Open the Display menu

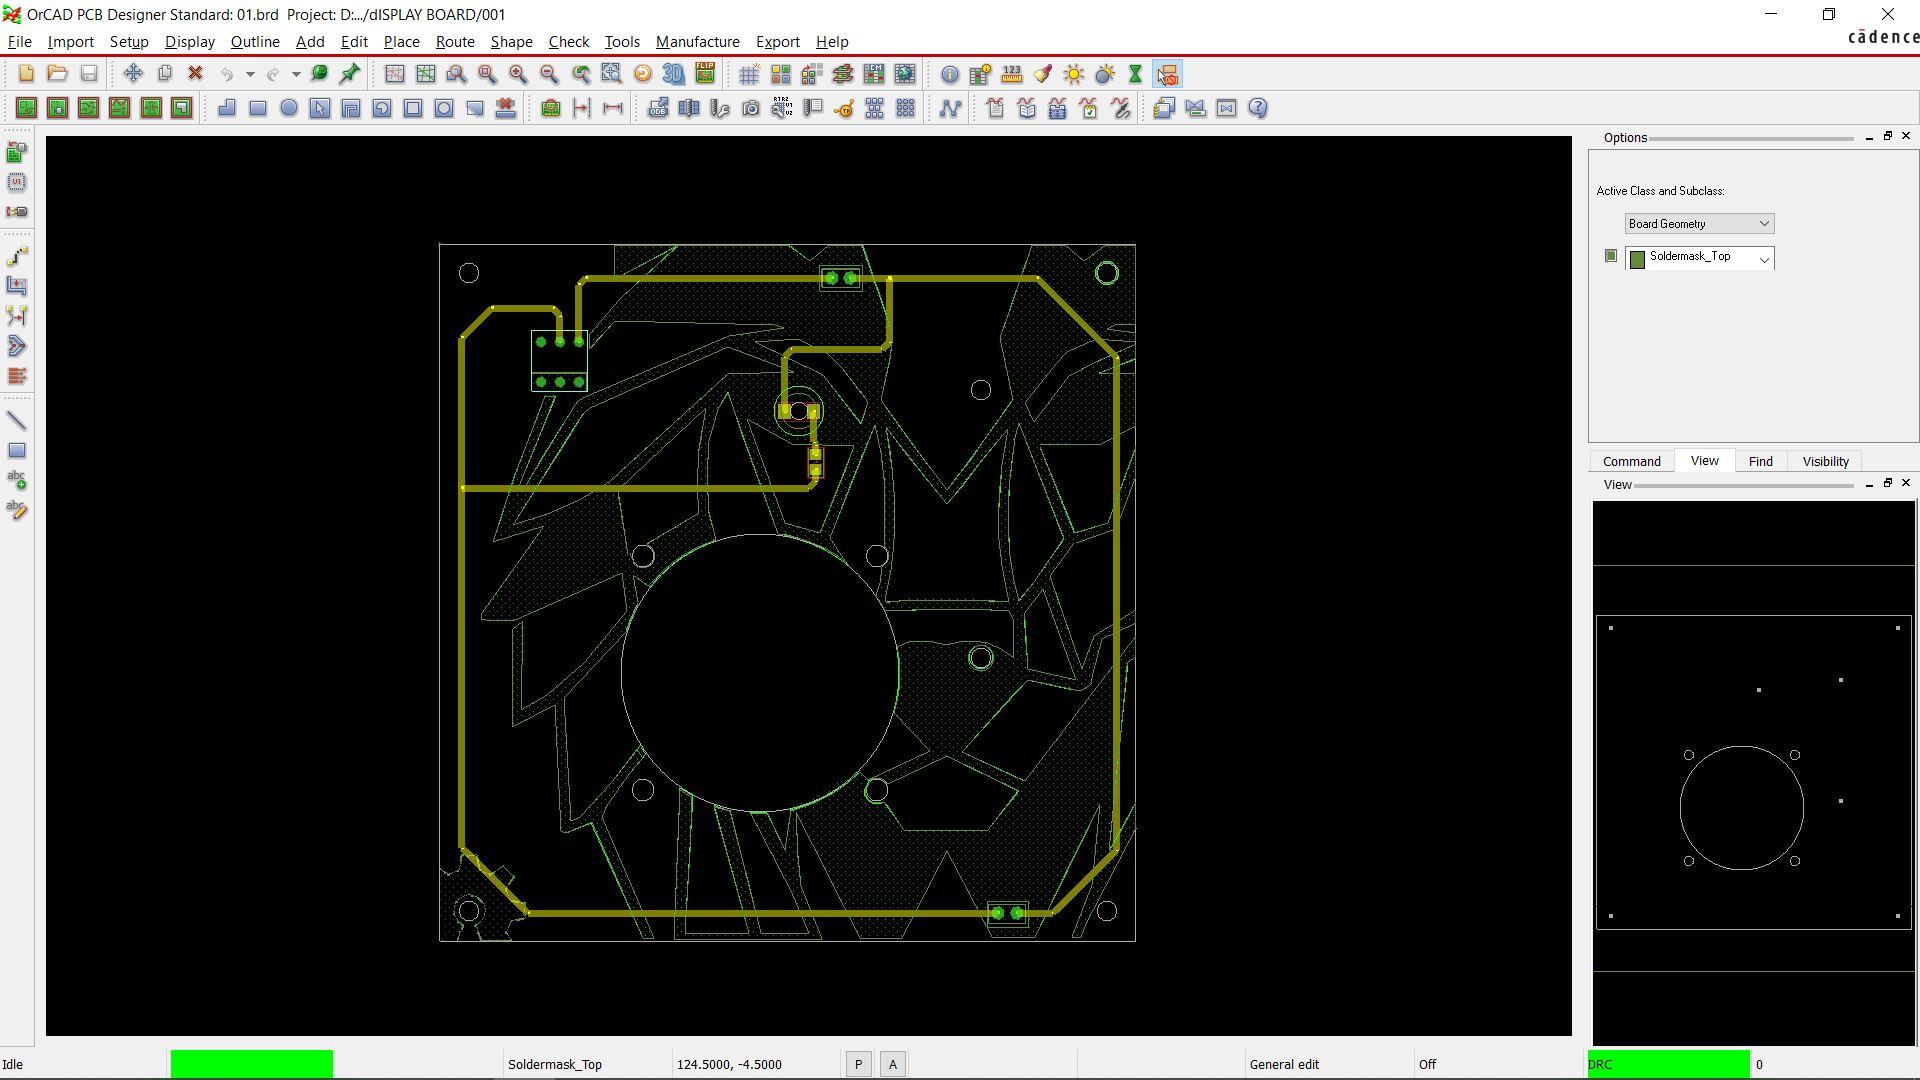[190, 42]
